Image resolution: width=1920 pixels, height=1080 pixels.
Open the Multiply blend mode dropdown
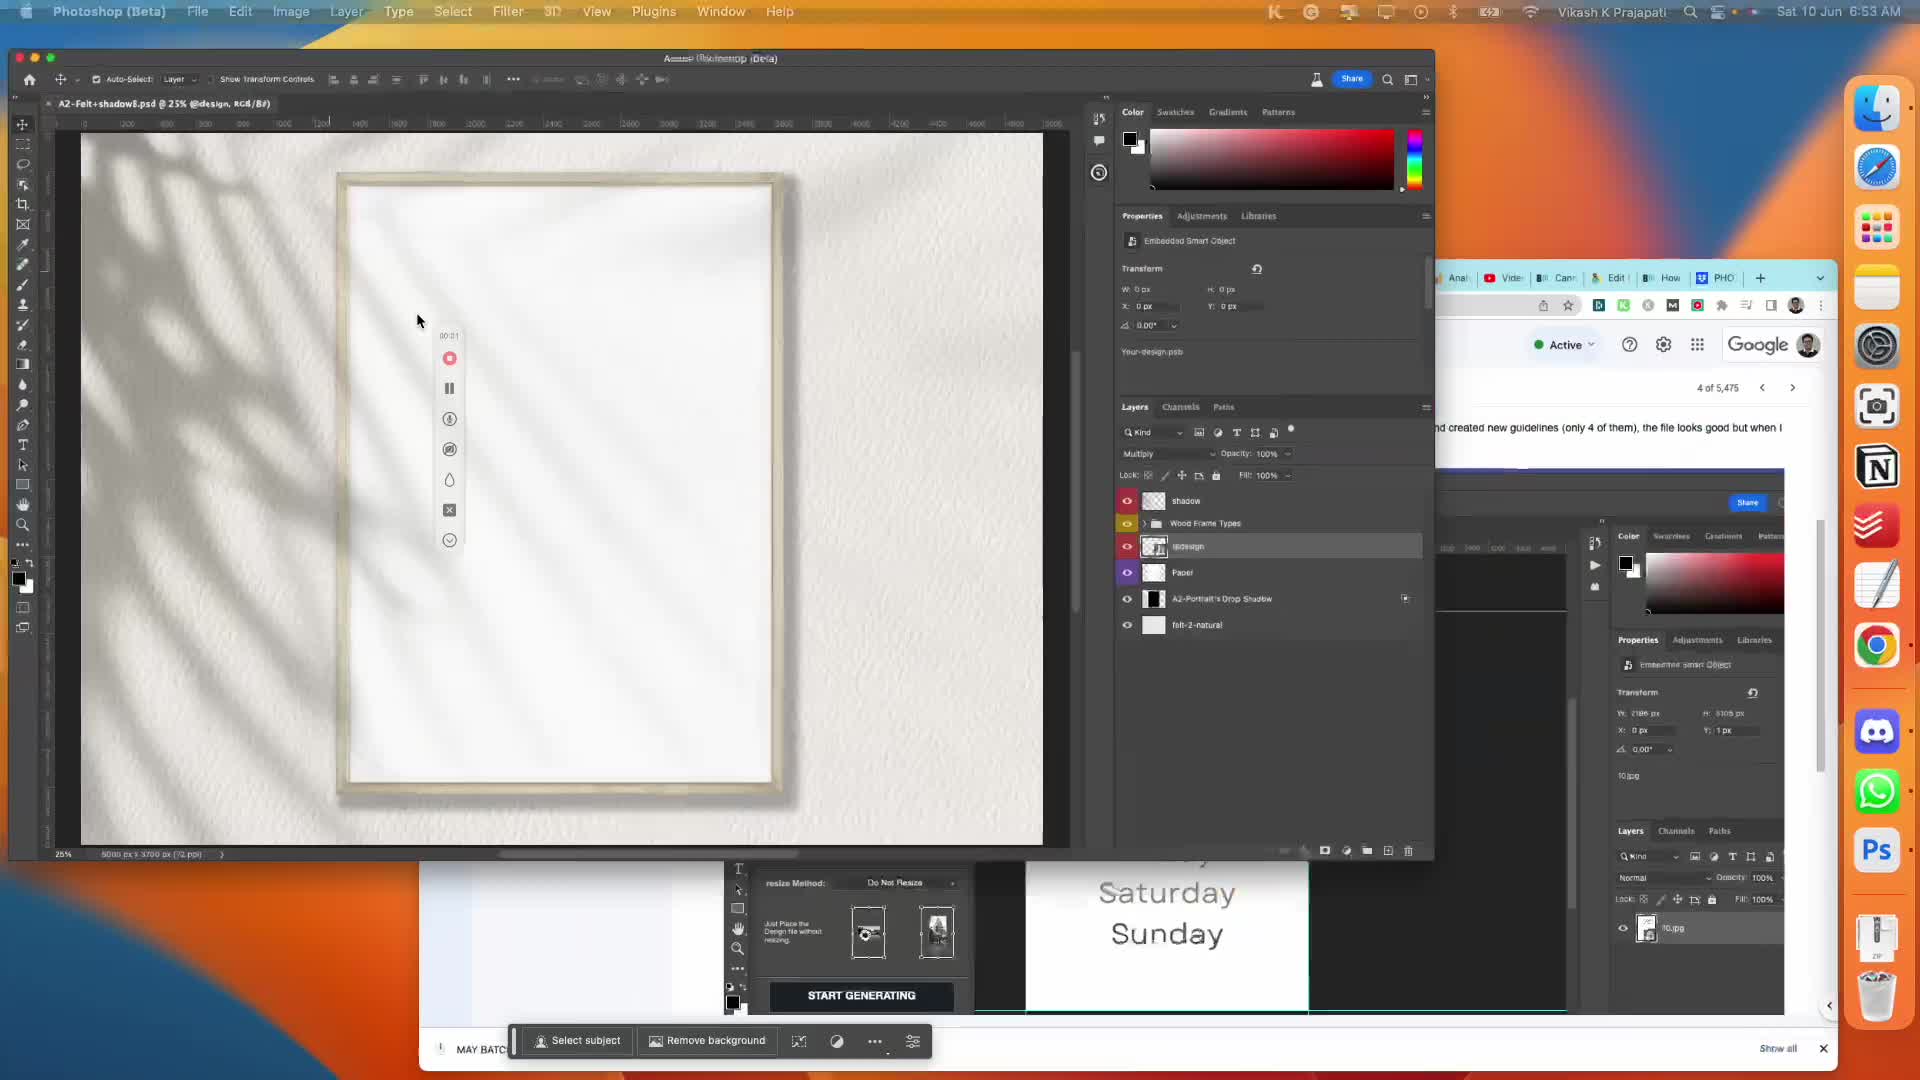[x=1168, y=454]
